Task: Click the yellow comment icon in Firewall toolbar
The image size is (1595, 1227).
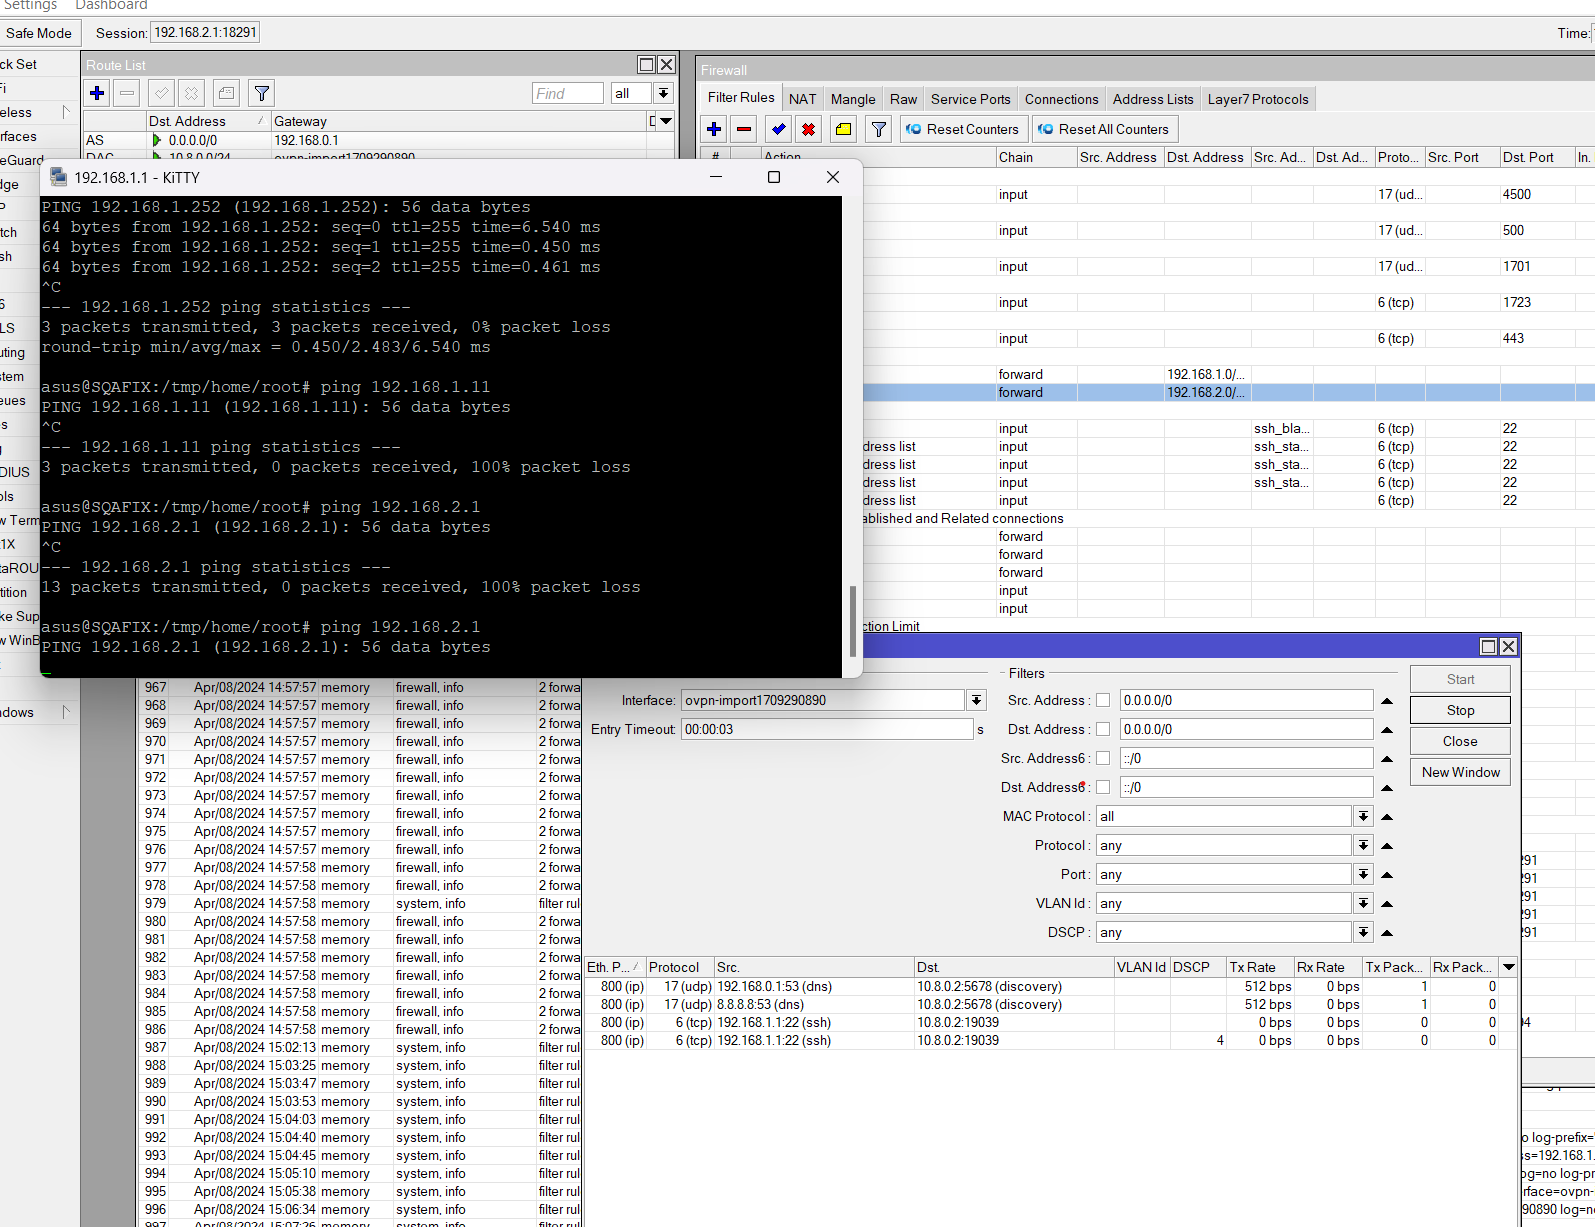Action: tap(844, 129)
